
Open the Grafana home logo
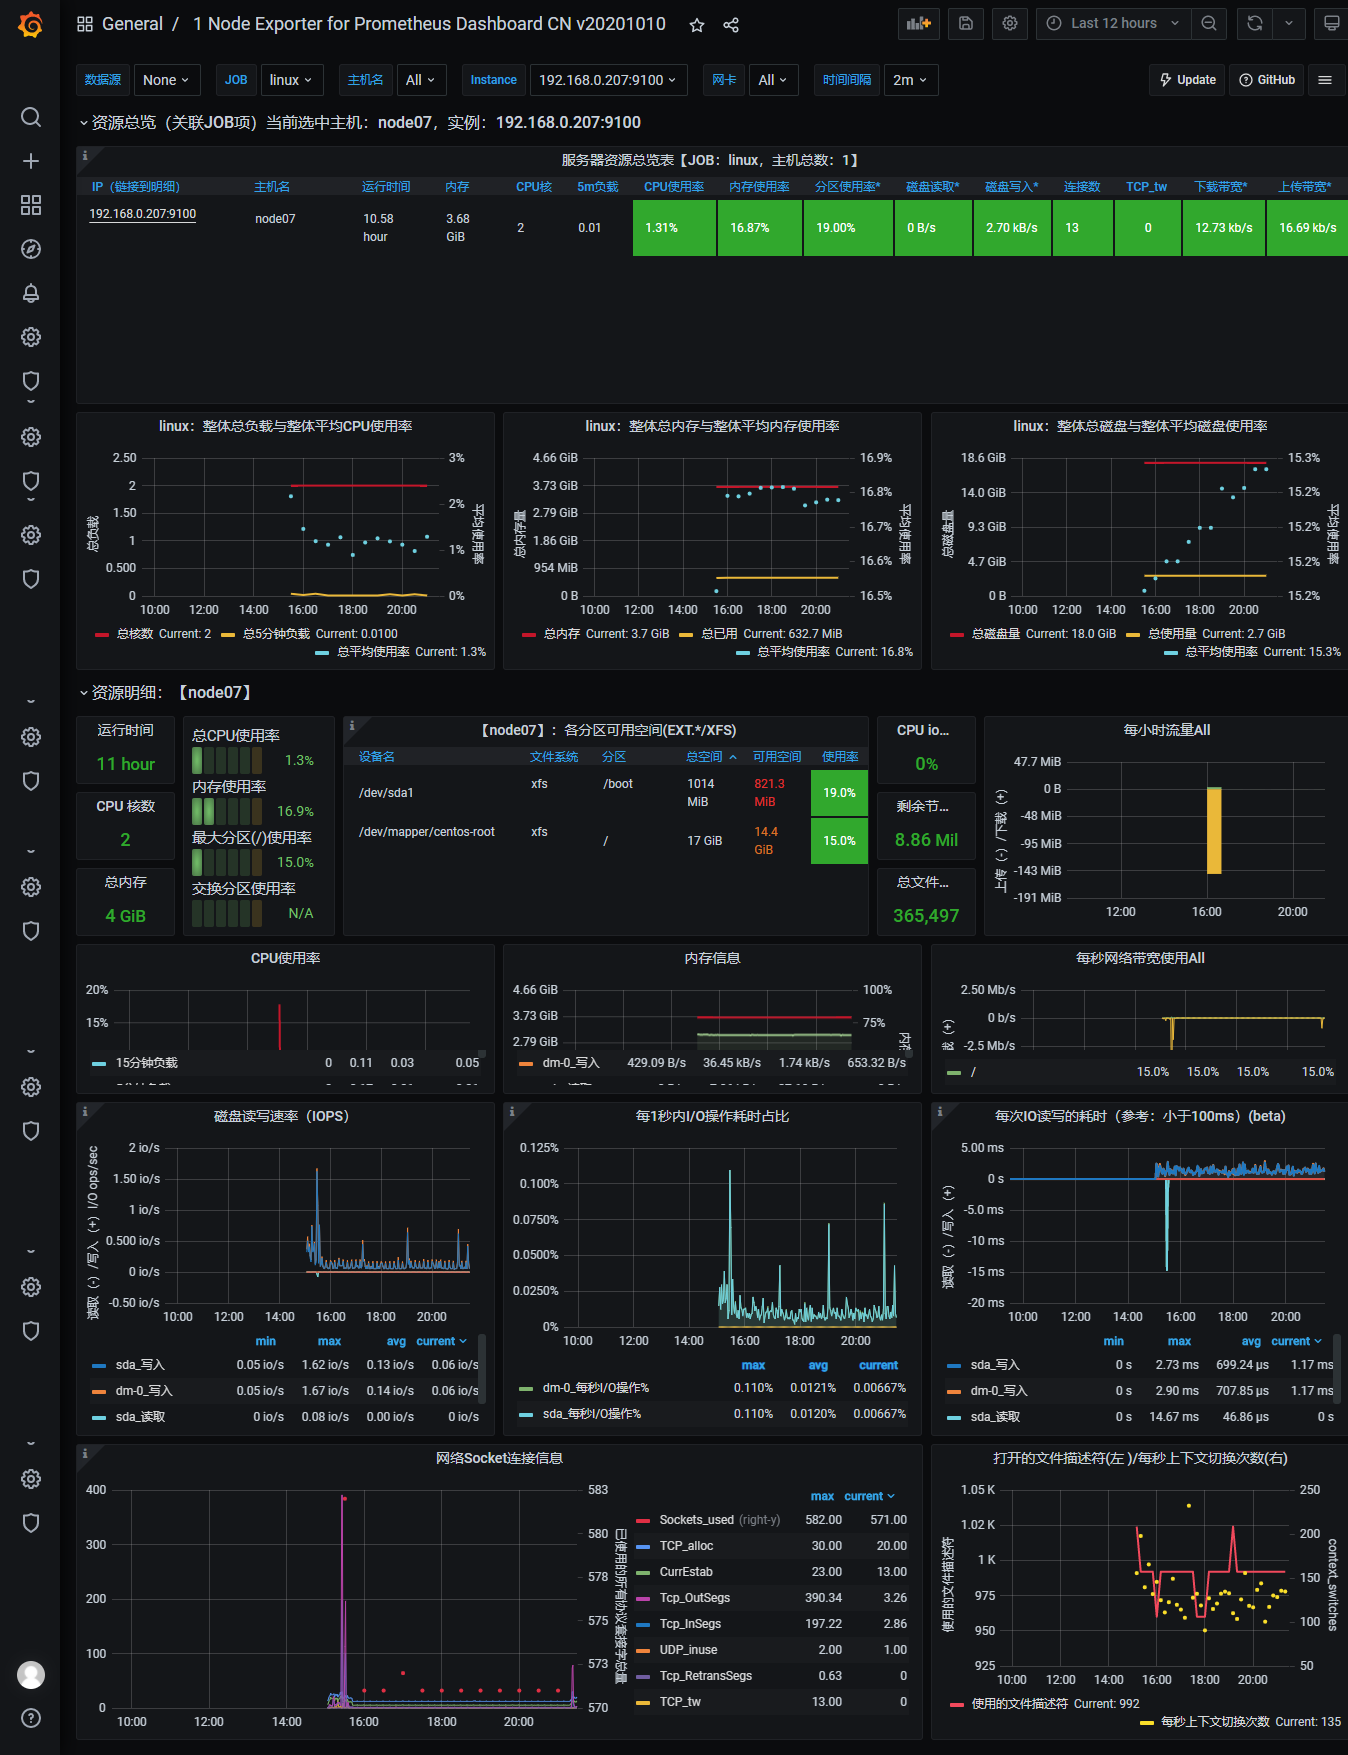[x=31, y=24]
